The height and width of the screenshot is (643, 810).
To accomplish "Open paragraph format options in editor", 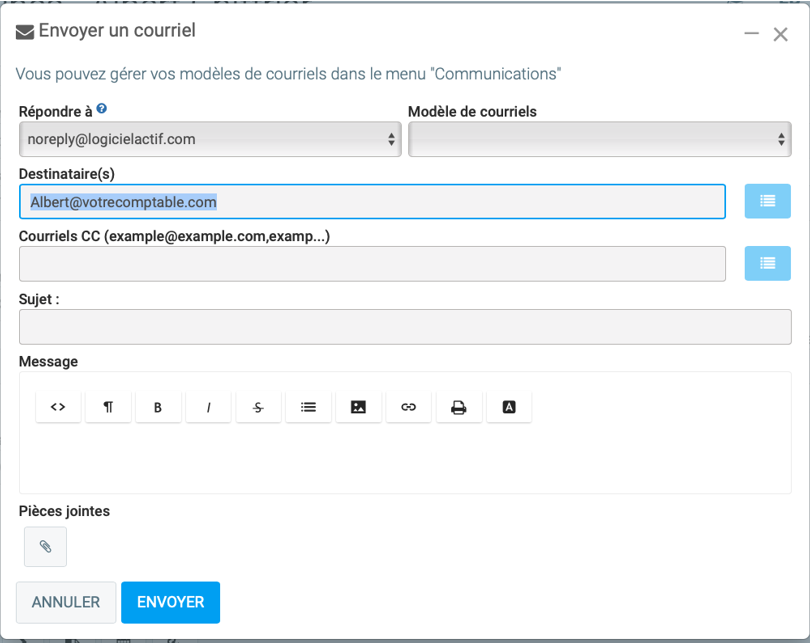I will 108,407.
